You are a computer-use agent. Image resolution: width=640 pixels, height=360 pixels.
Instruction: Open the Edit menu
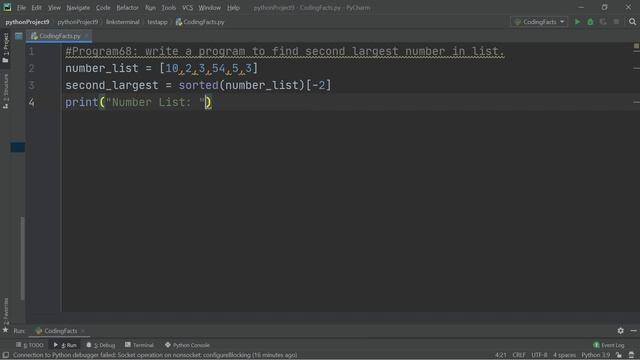point(36,8)
